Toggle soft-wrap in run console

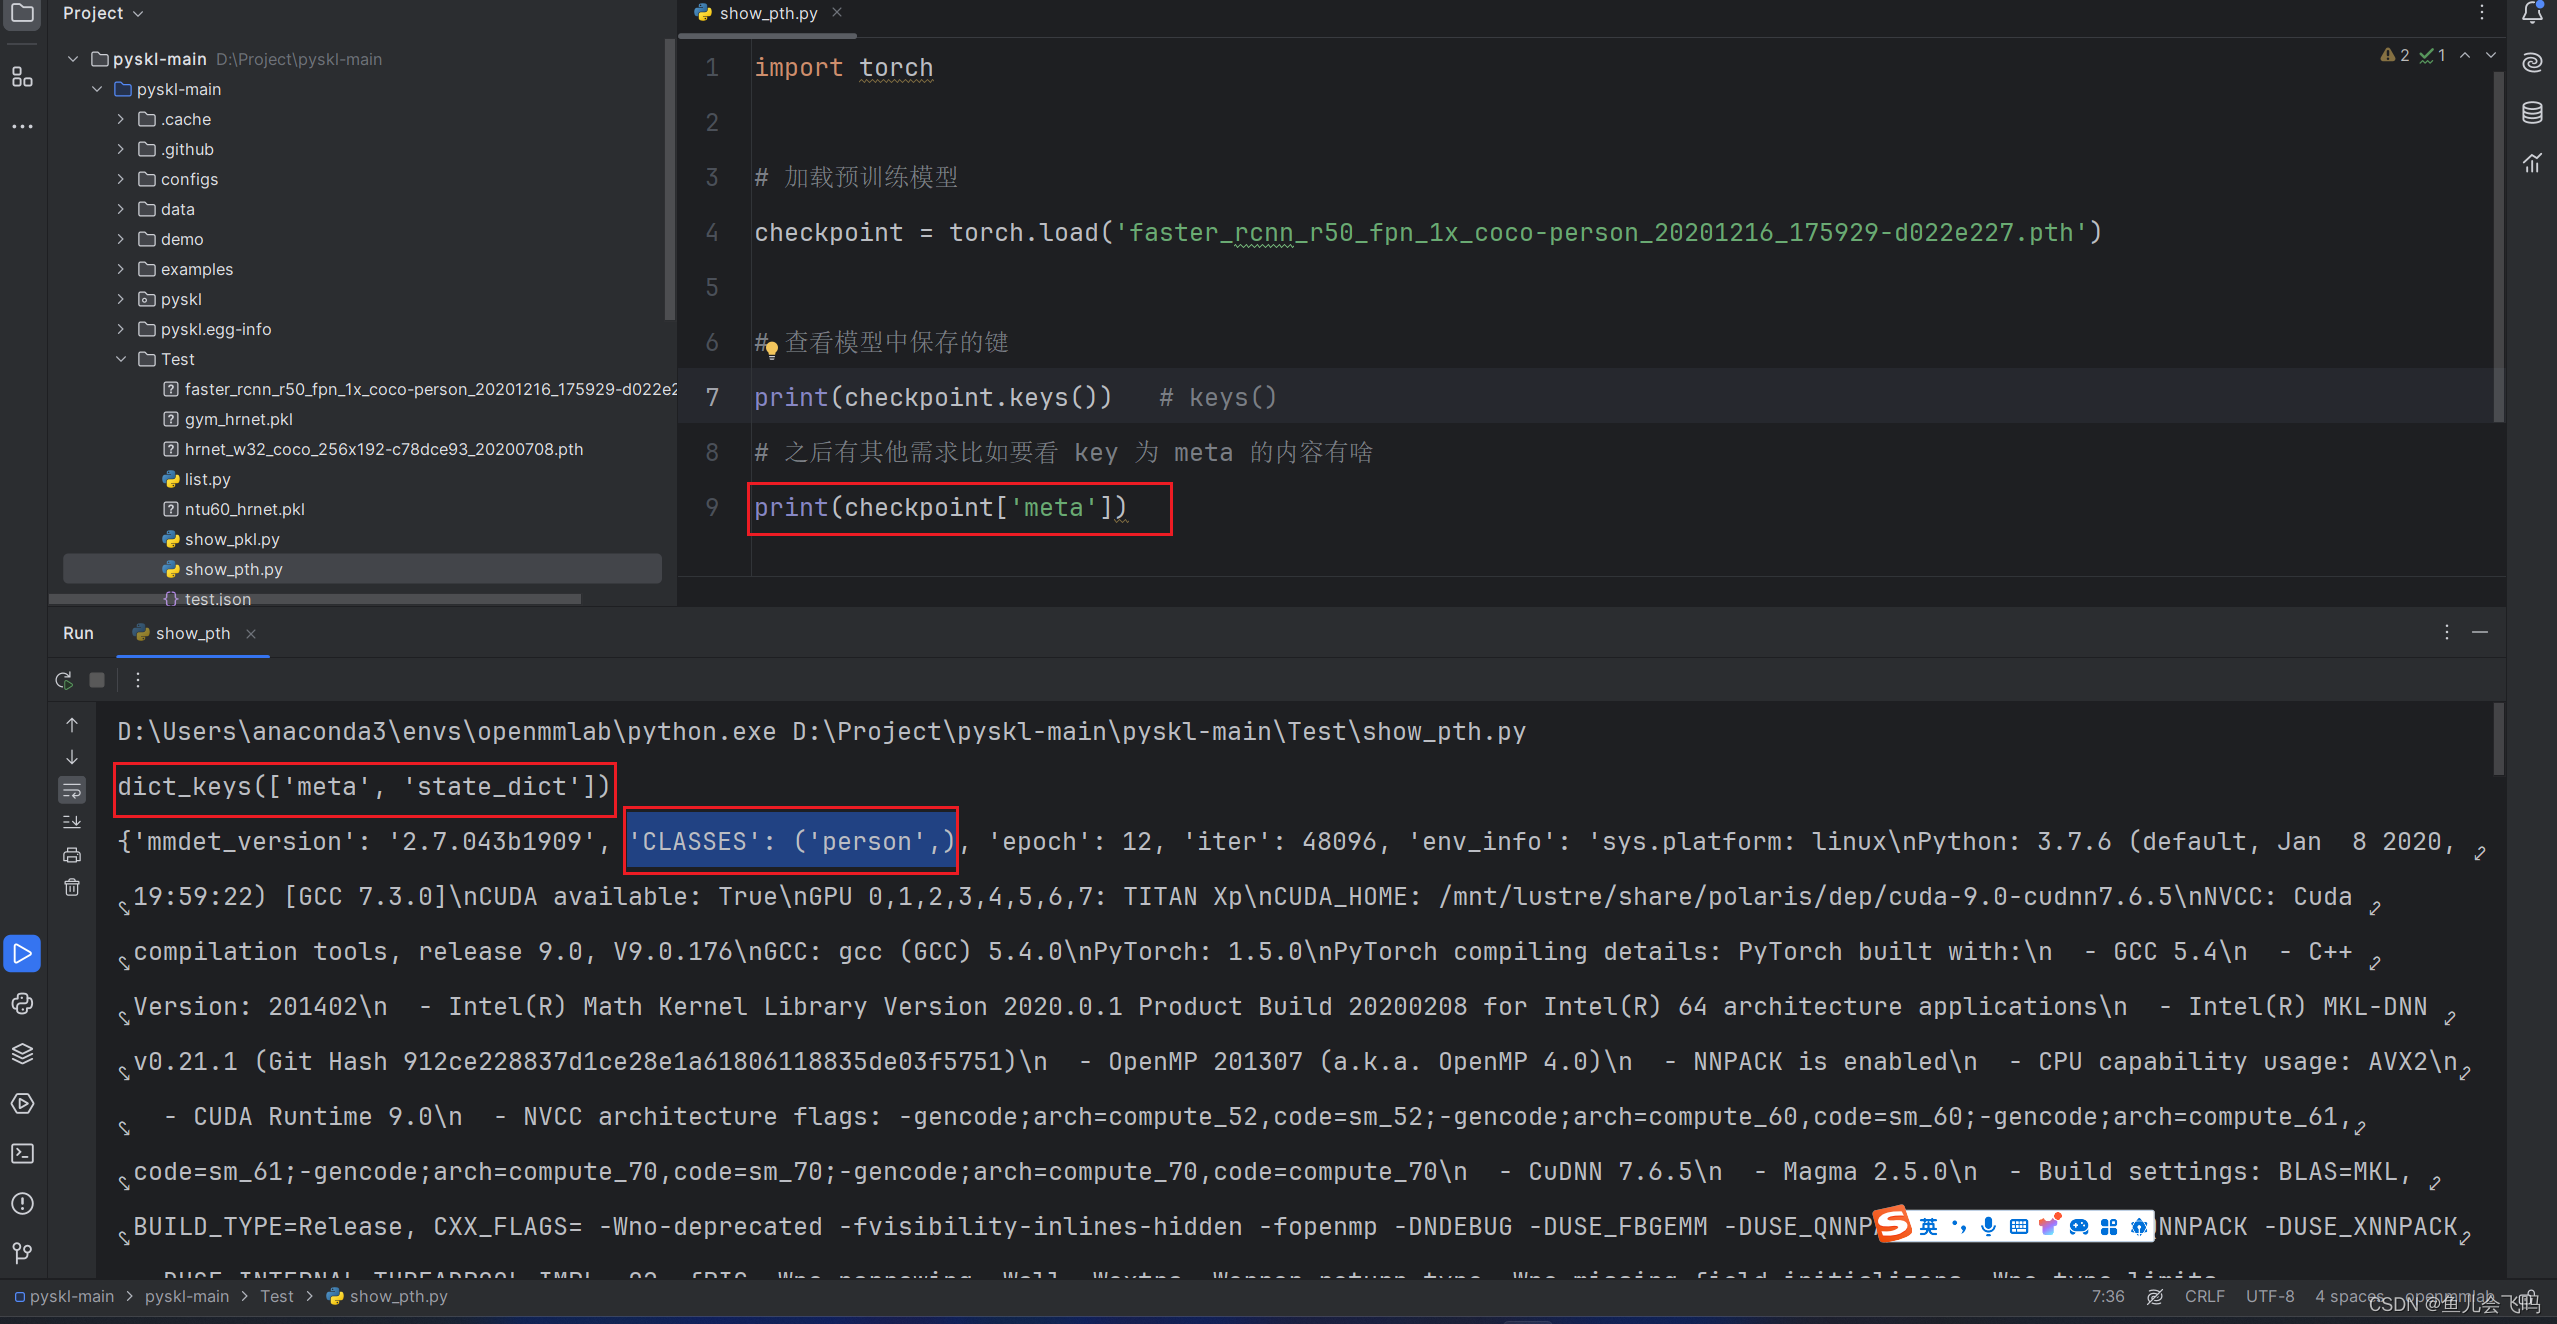pyautogui.click(x=72, y=790)
